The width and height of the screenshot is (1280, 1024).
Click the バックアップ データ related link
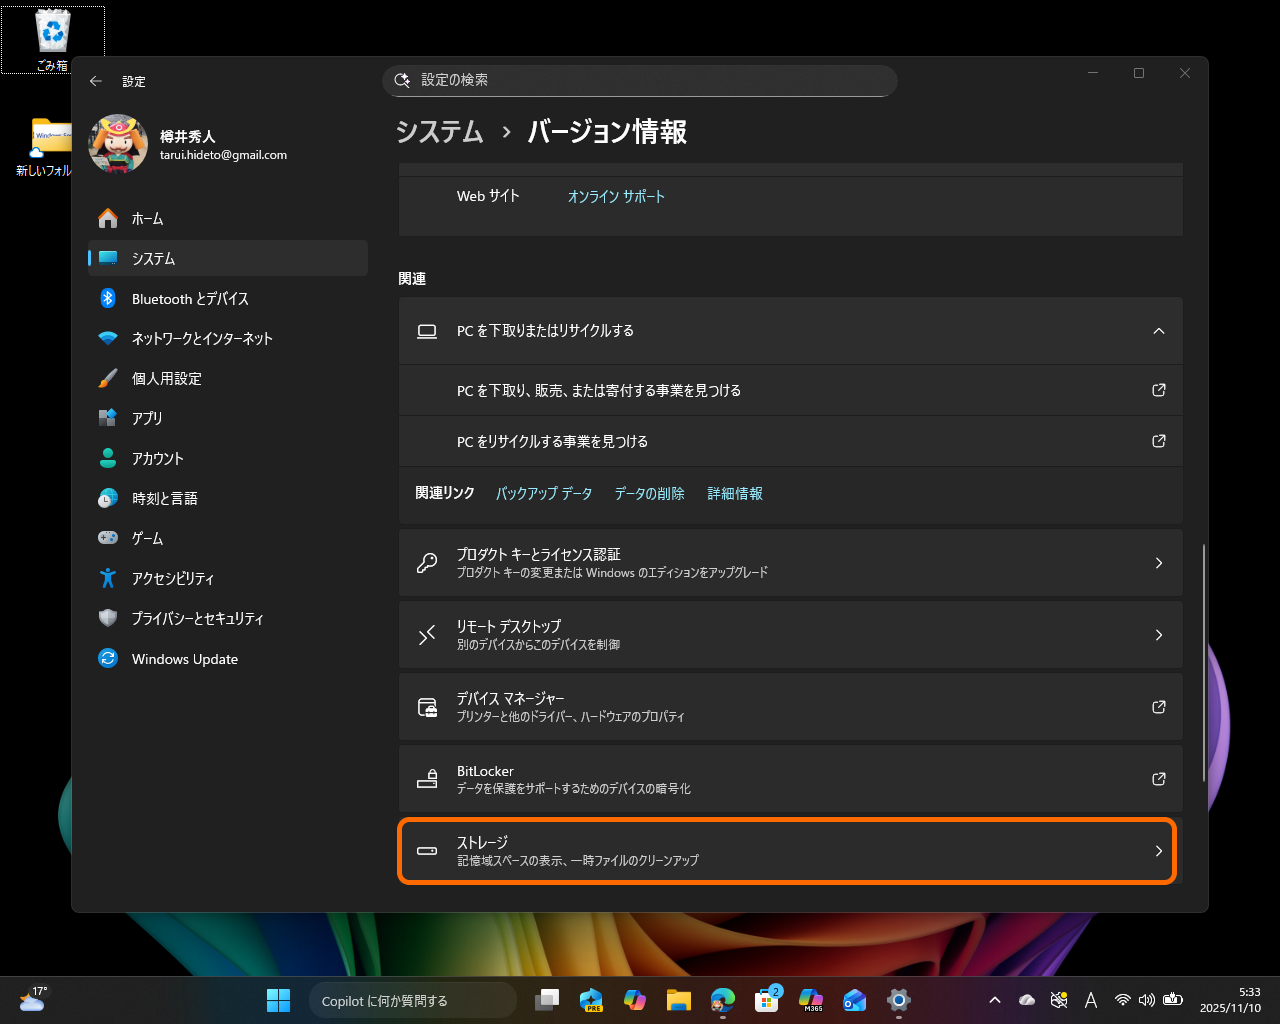pos(544,494)
